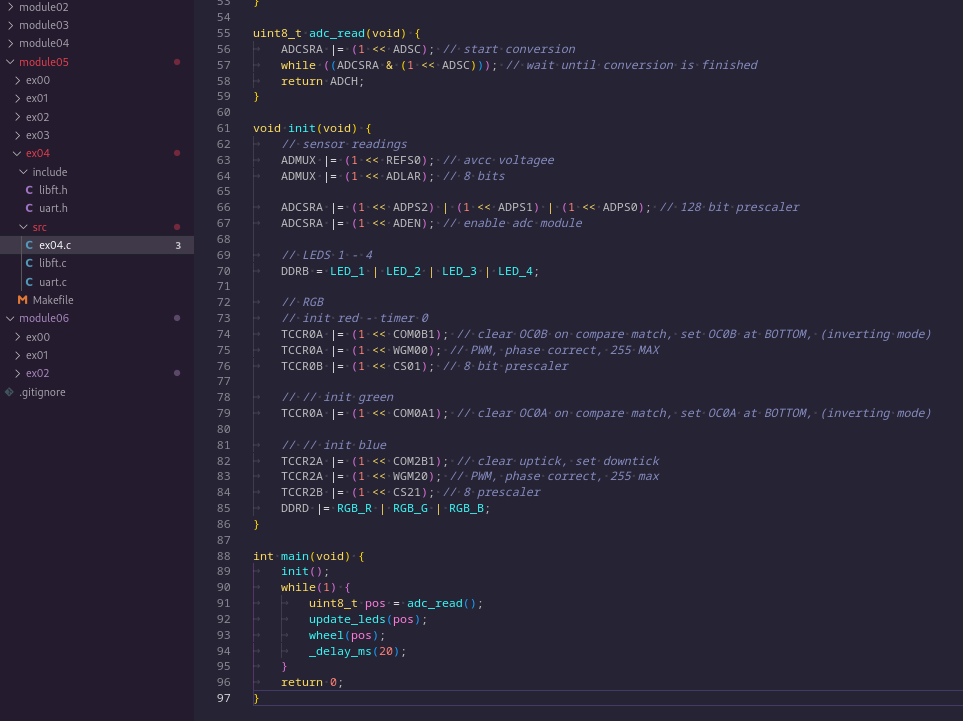
Task: Select the module06 folder label
Action: (x=44, y=318)
